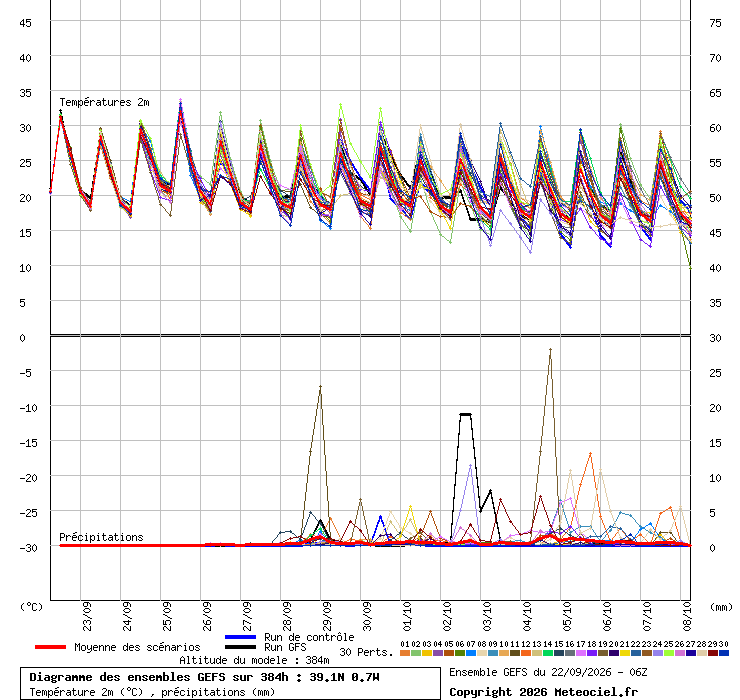The height and width of the screenshot is (700, 740).
Task: Click the perturbation 18 violet legend swatch
Action: pos(591,653)
